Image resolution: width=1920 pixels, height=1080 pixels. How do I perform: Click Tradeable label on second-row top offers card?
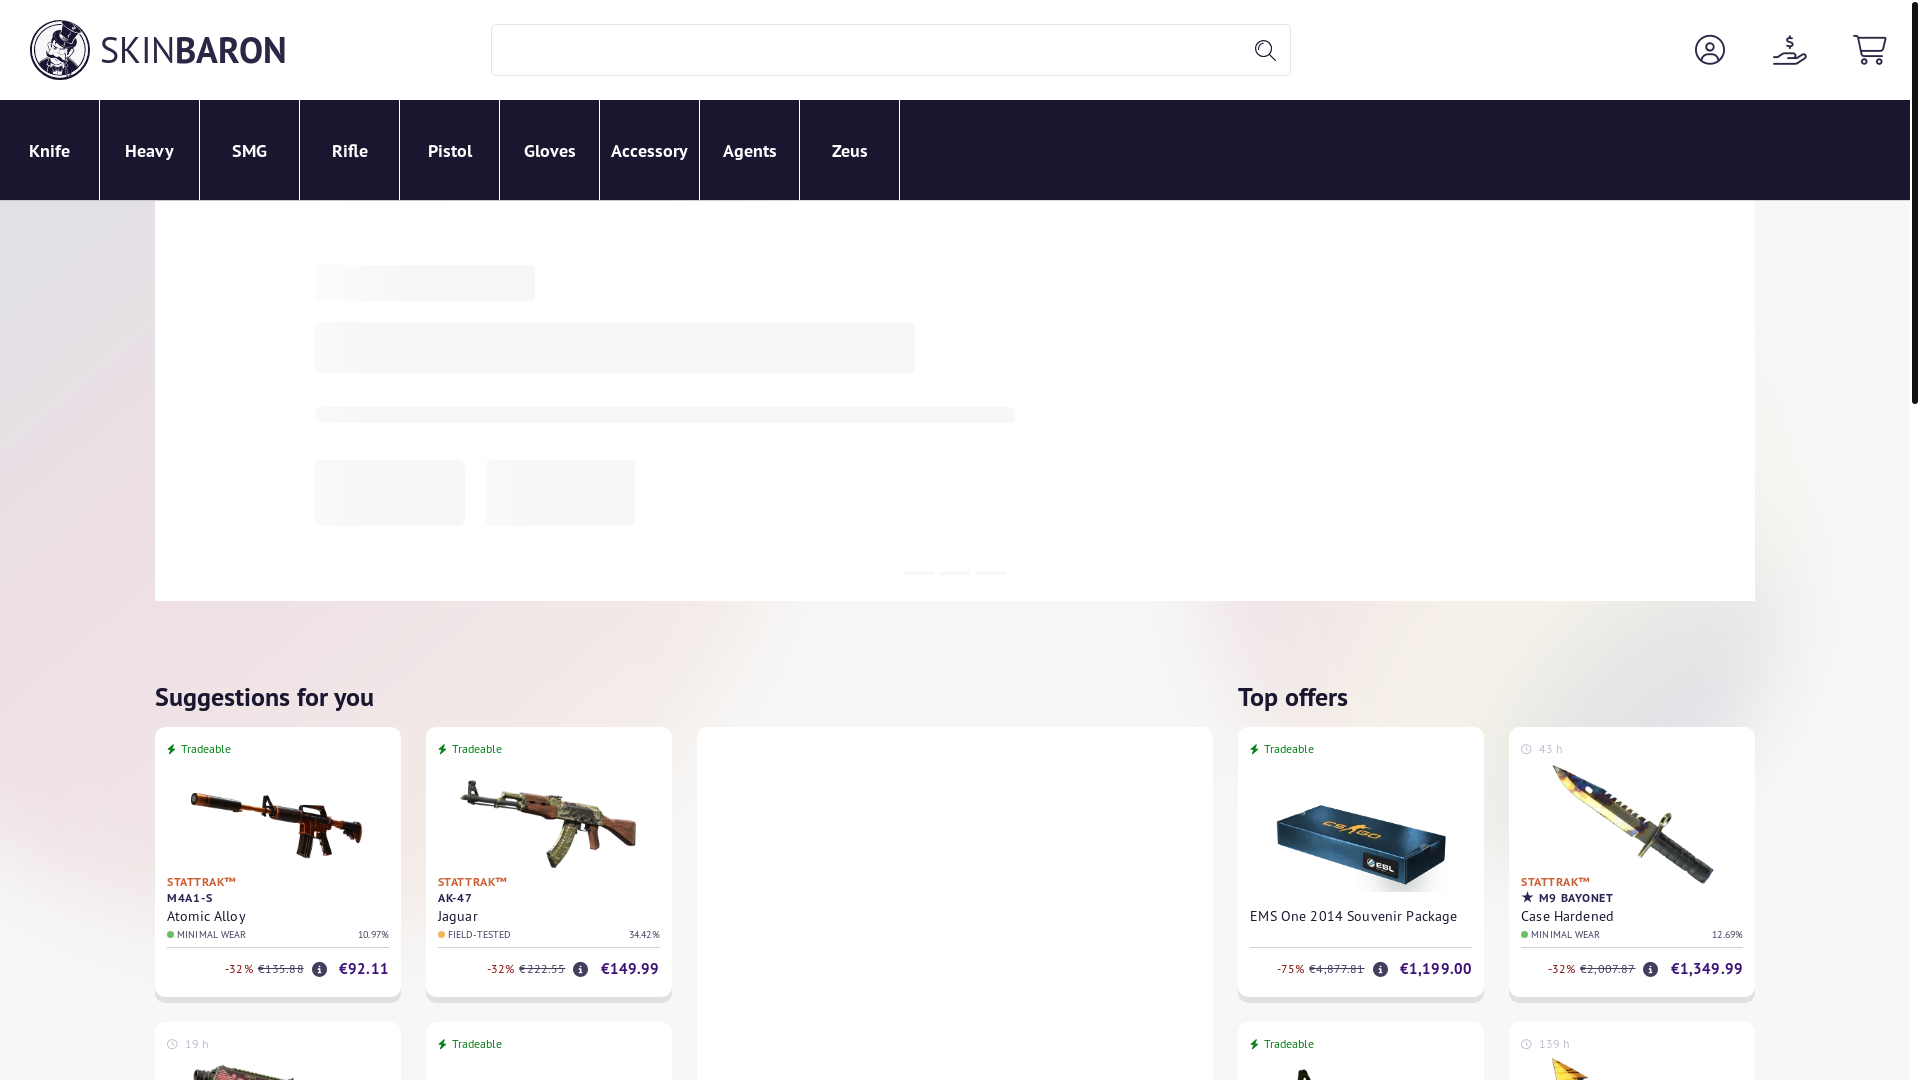1289,1044
